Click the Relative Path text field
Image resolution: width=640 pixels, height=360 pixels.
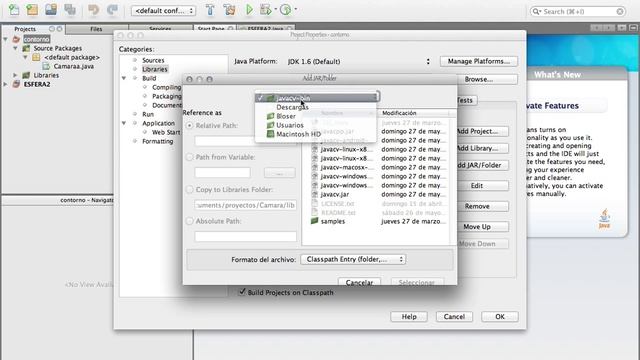[x=246, y=141]
